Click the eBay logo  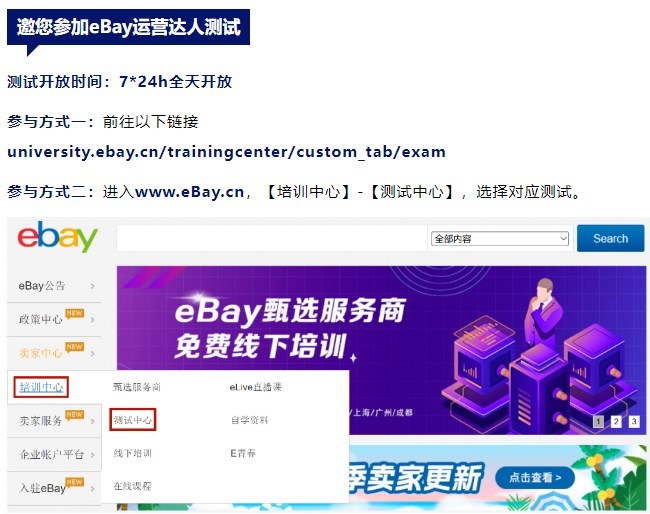57,237
